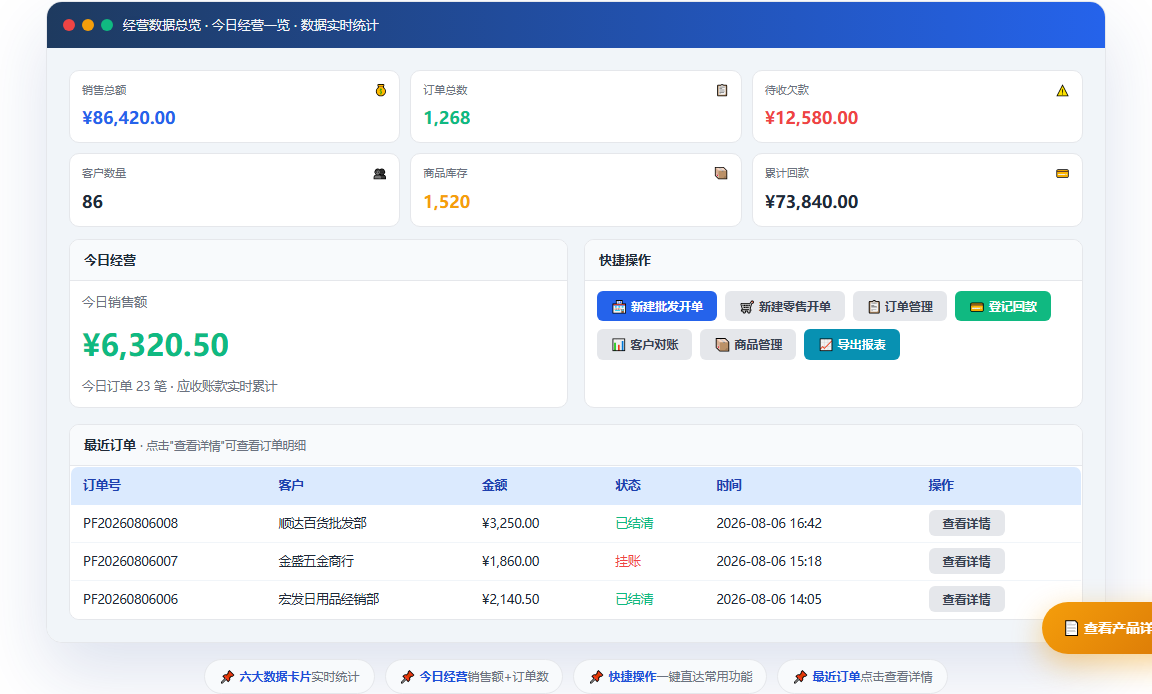Click the 最近订单 section heading

109,445
